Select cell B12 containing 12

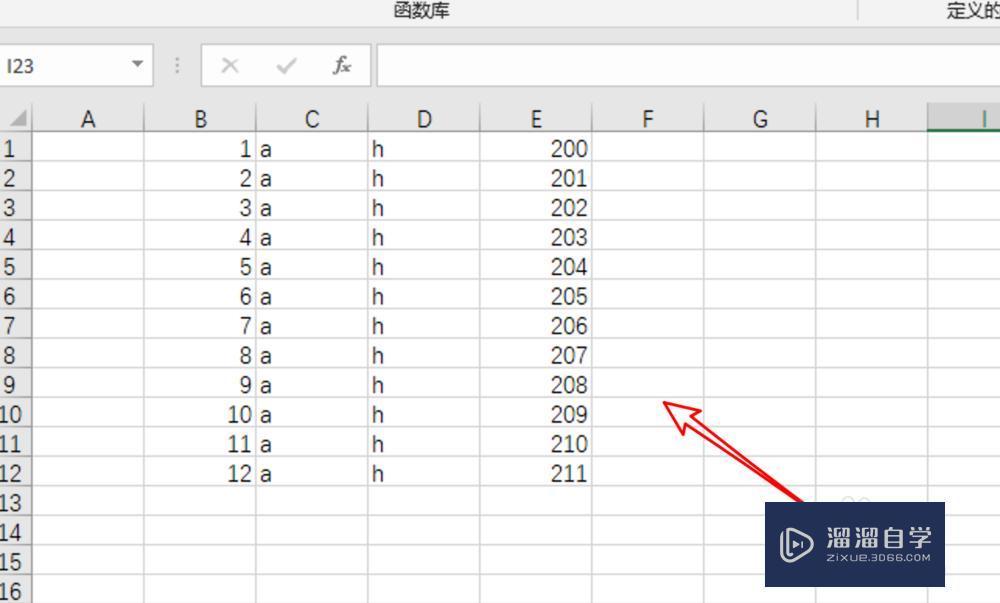(x=200, y=473)
